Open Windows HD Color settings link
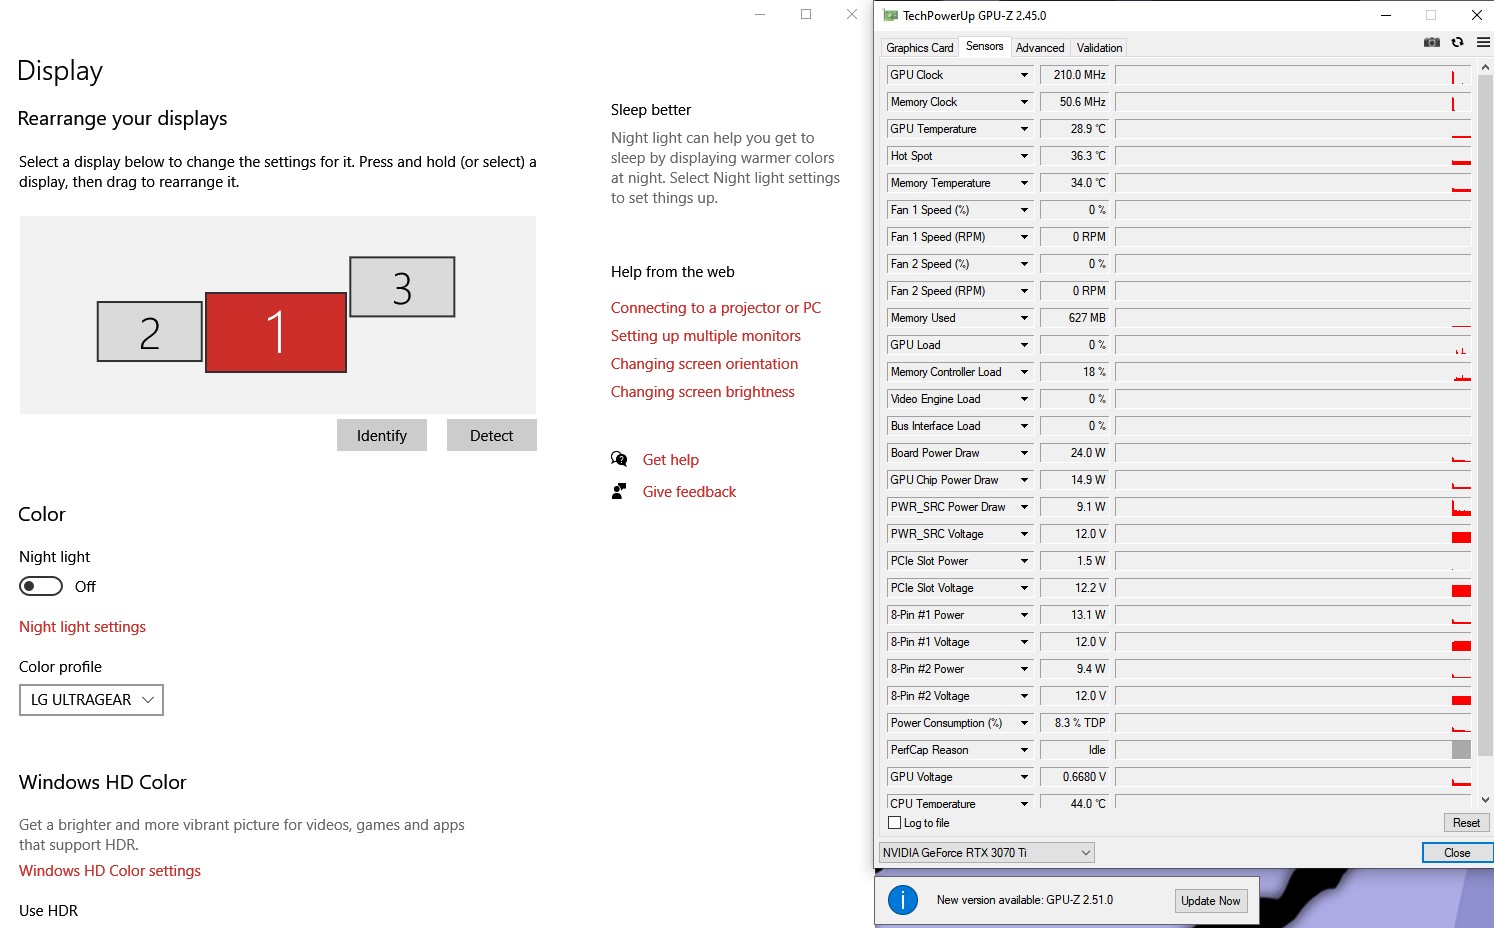 (x=110, y=871)
